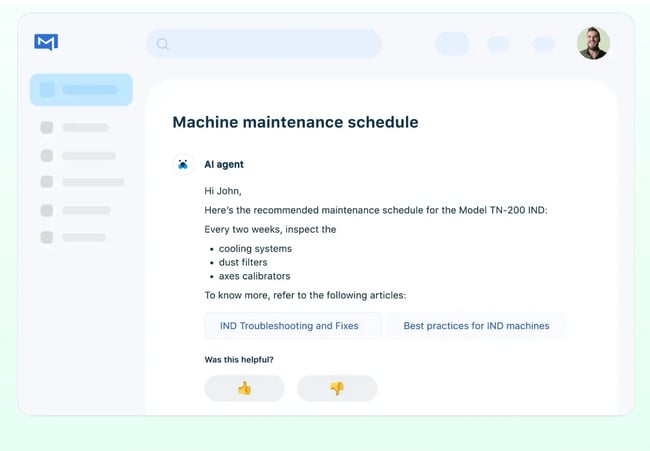Click 'Every two weeks, inspect the' line
This screenshot has width=650, height=451.
click(270, 230)
